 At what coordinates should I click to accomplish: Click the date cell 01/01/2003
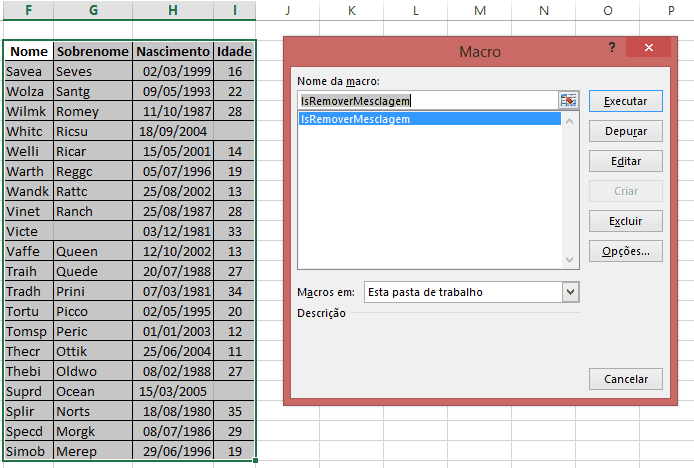tap(173, 332)
